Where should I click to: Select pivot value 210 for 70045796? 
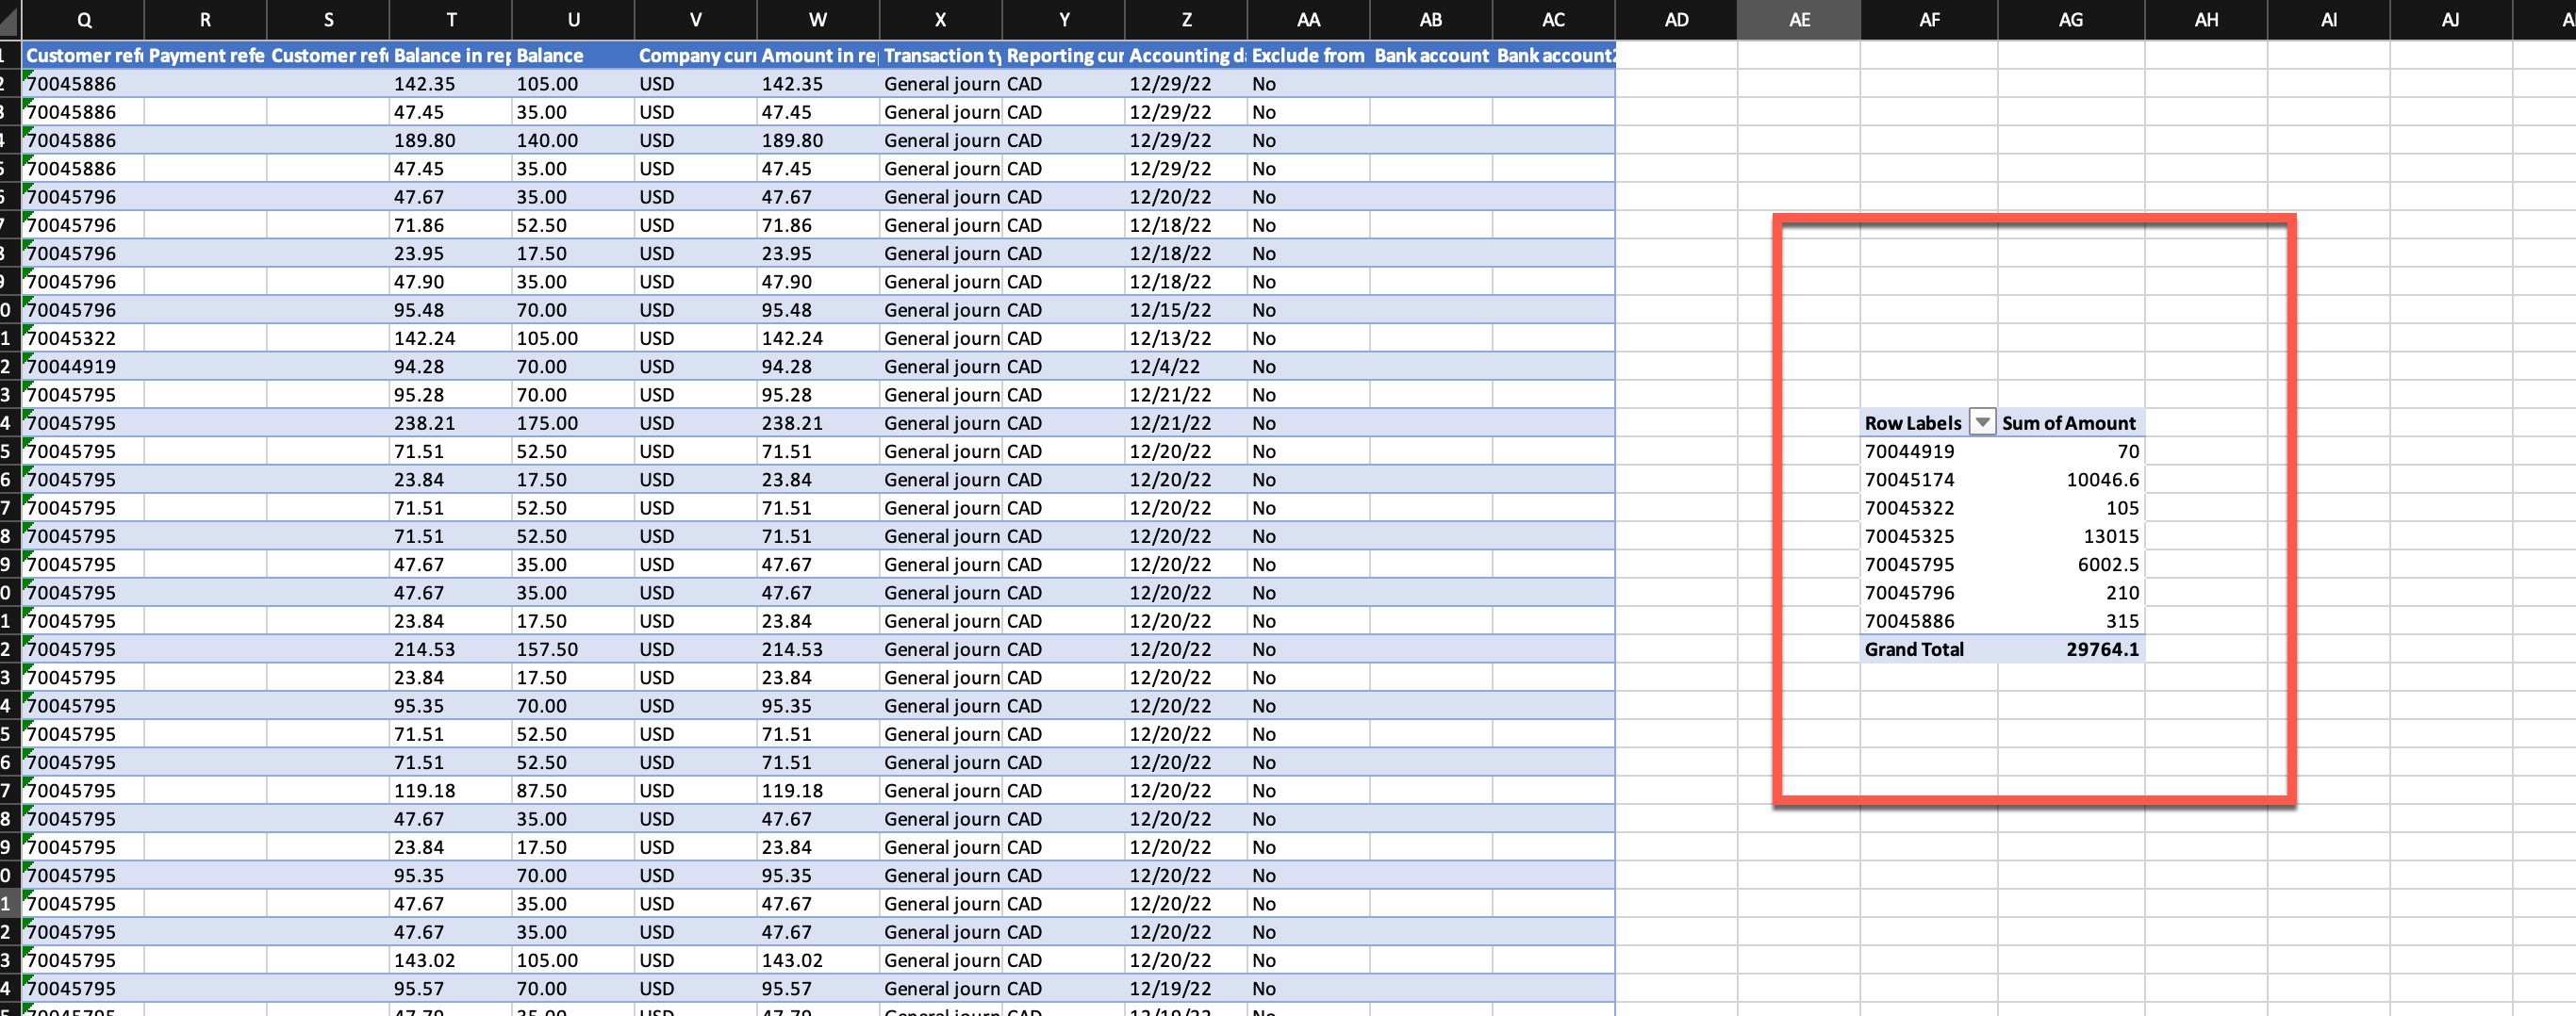pyautogui.click(x=2071, y=593)
